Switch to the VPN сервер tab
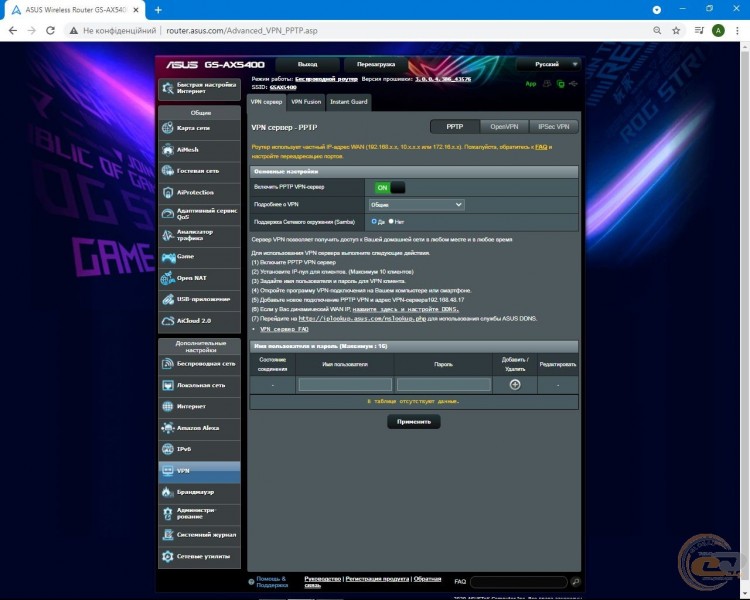The image size is (750, 600). click(x=266, y=102)
